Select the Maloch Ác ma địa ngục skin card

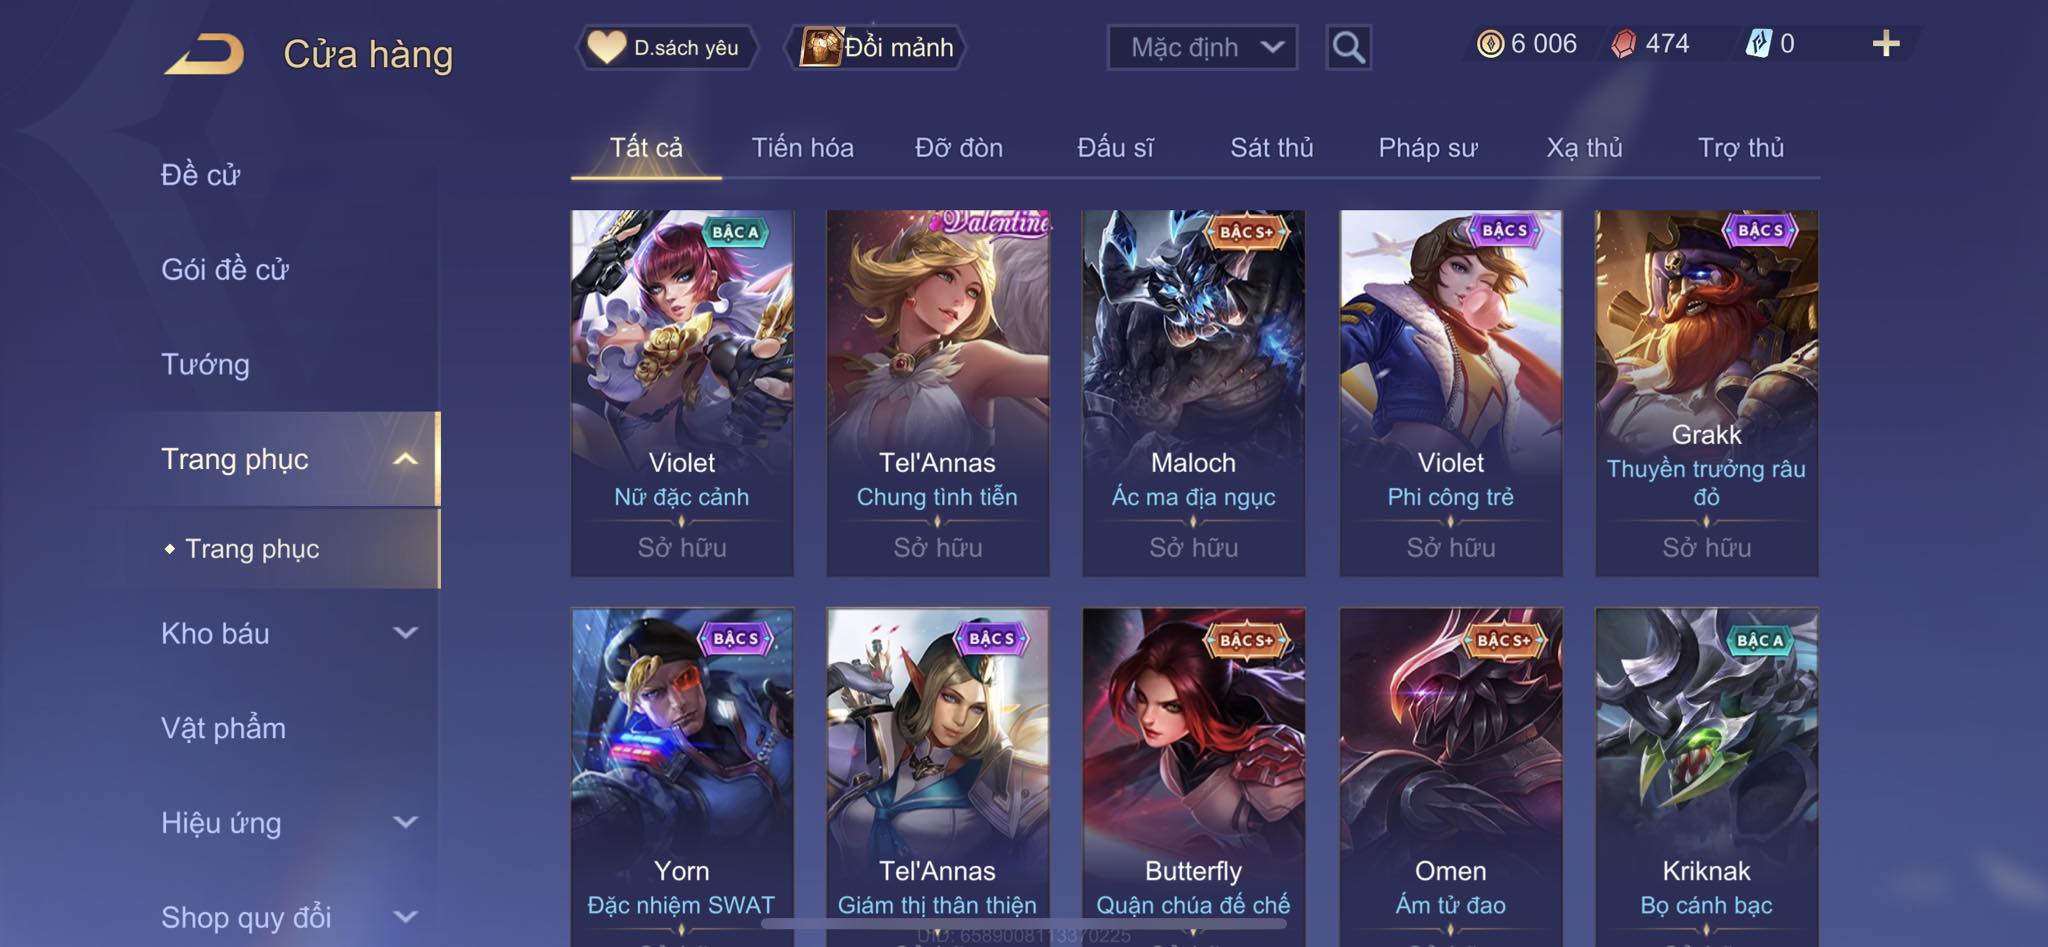pyautogui.click(x=1193, y=393)
